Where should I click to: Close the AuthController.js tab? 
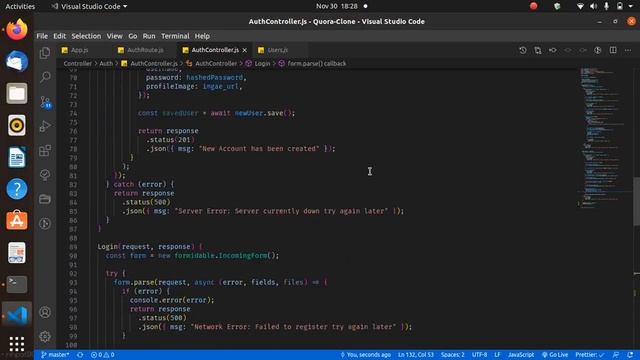pyautogui.click(x=244, y=50)
